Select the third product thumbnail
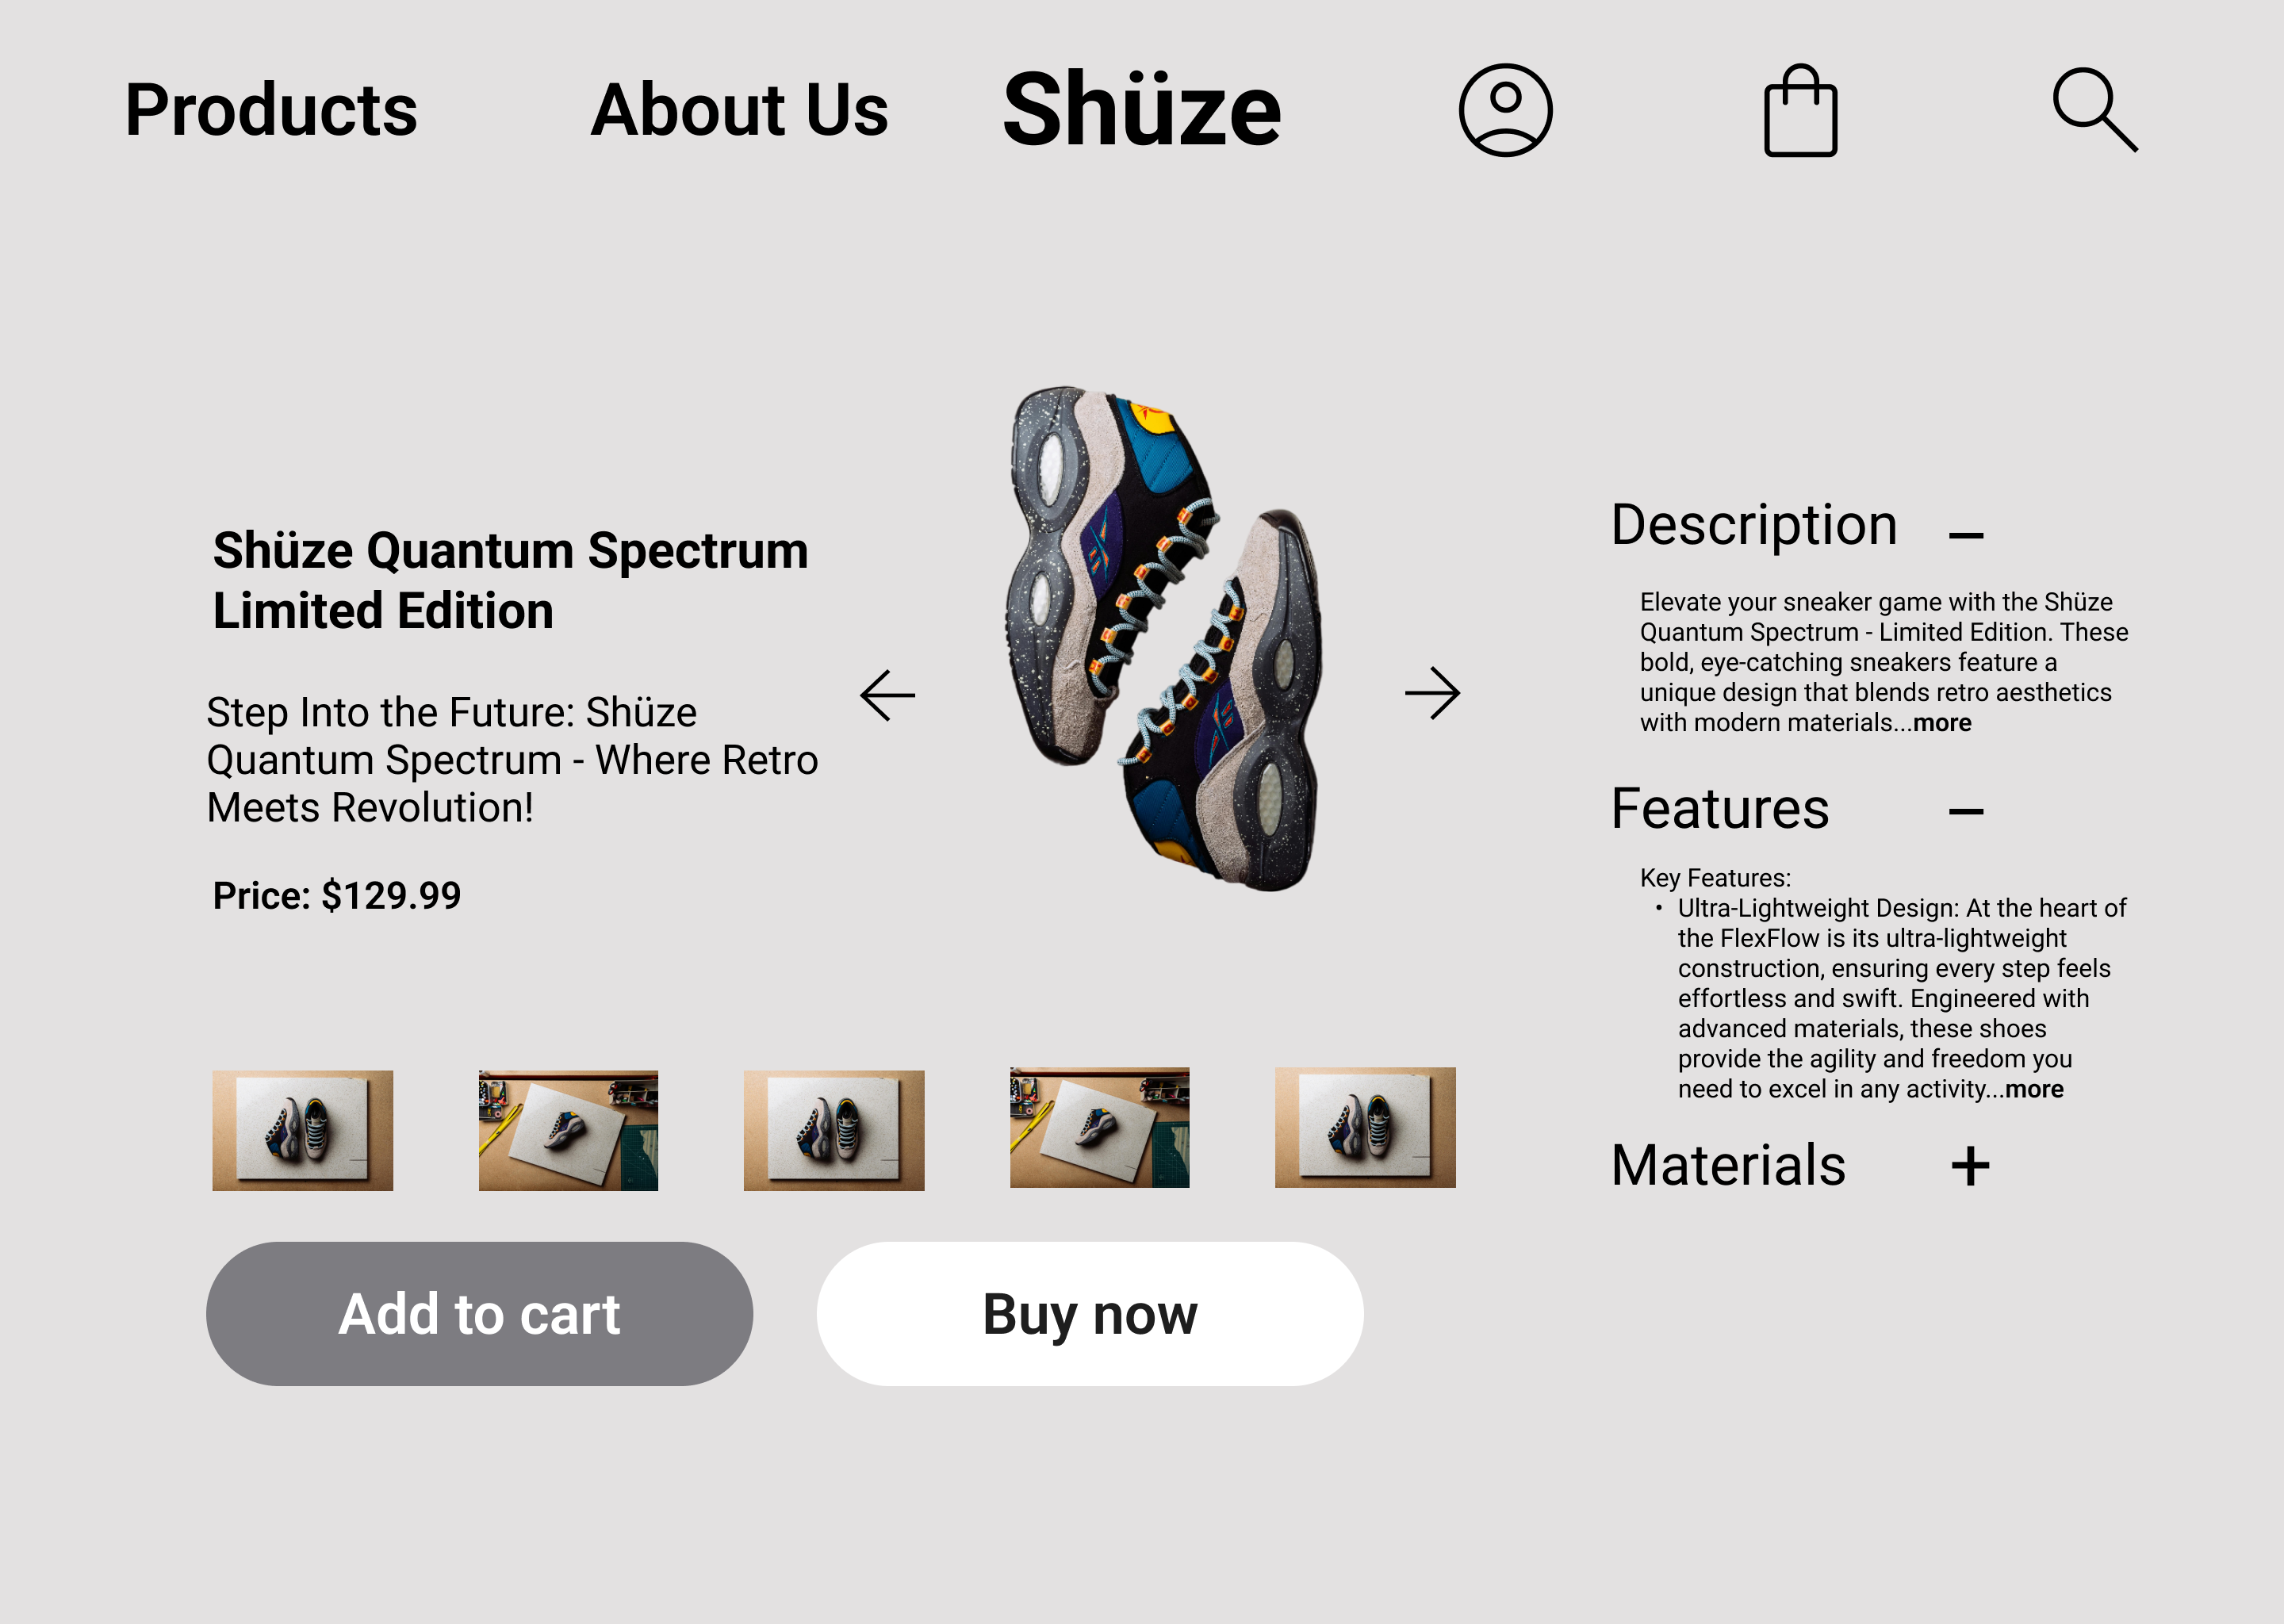The image size is (2284, 1624). pos(834,1130)
